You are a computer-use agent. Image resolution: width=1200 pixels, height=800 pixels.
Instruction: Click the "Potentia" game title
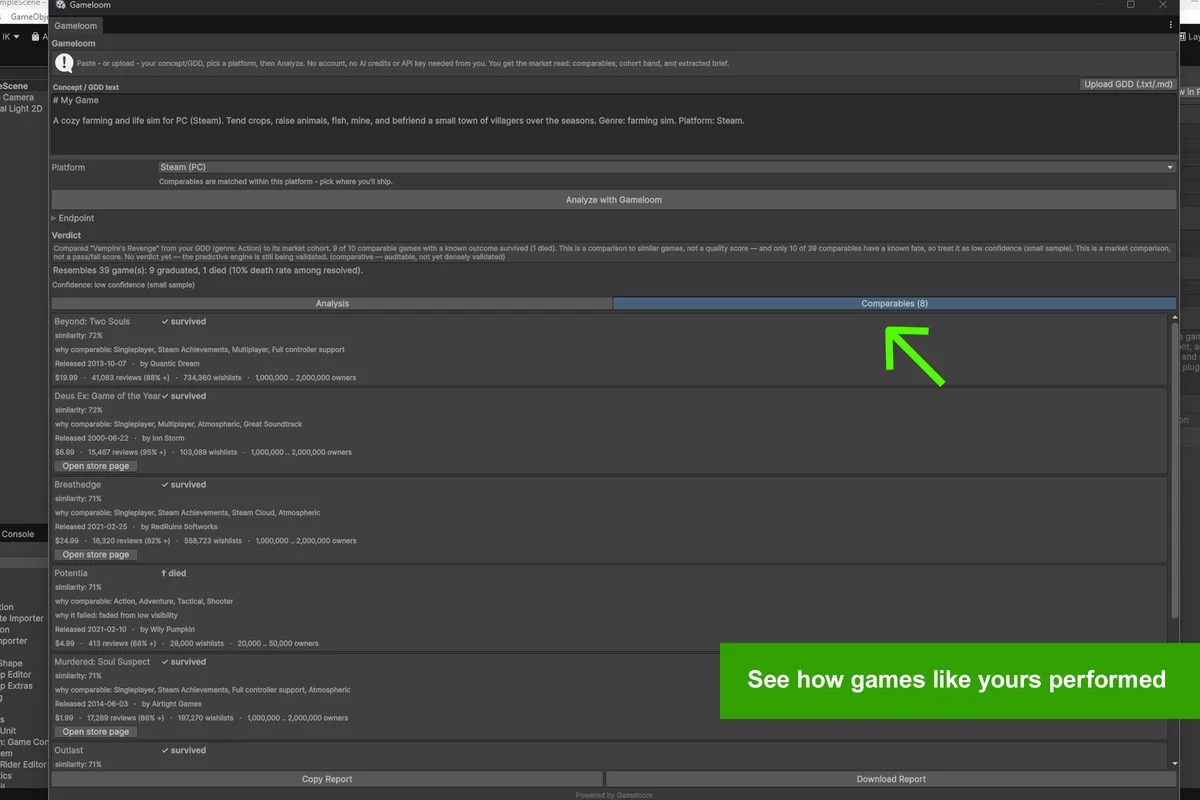(x=71, y=573)
